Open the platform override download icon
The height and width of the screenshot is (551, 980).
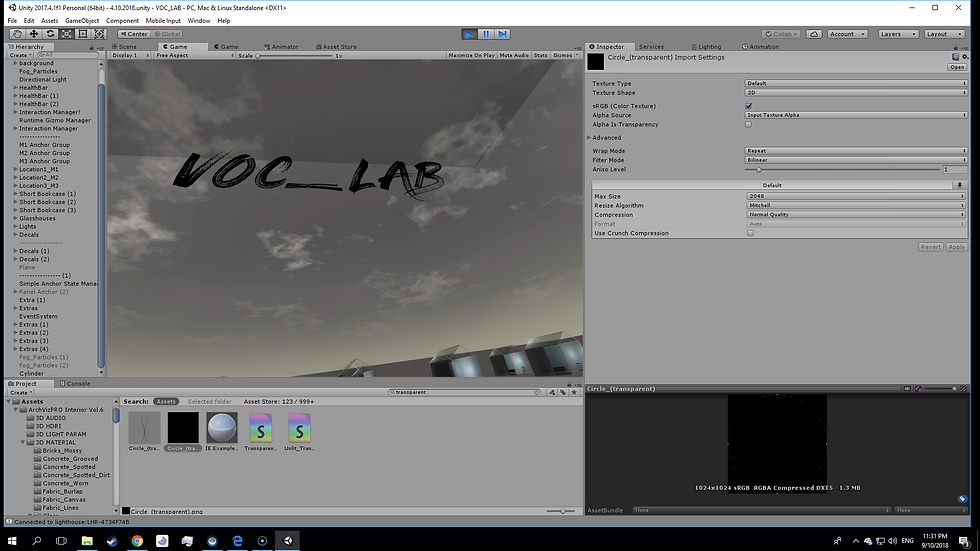tap(959, 185)
